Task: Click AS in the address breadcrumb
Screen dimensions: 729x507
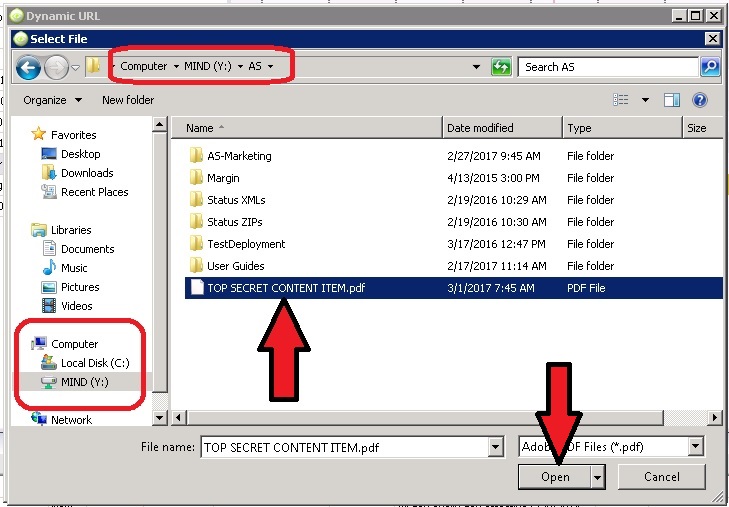Action: tap(255, 66)
